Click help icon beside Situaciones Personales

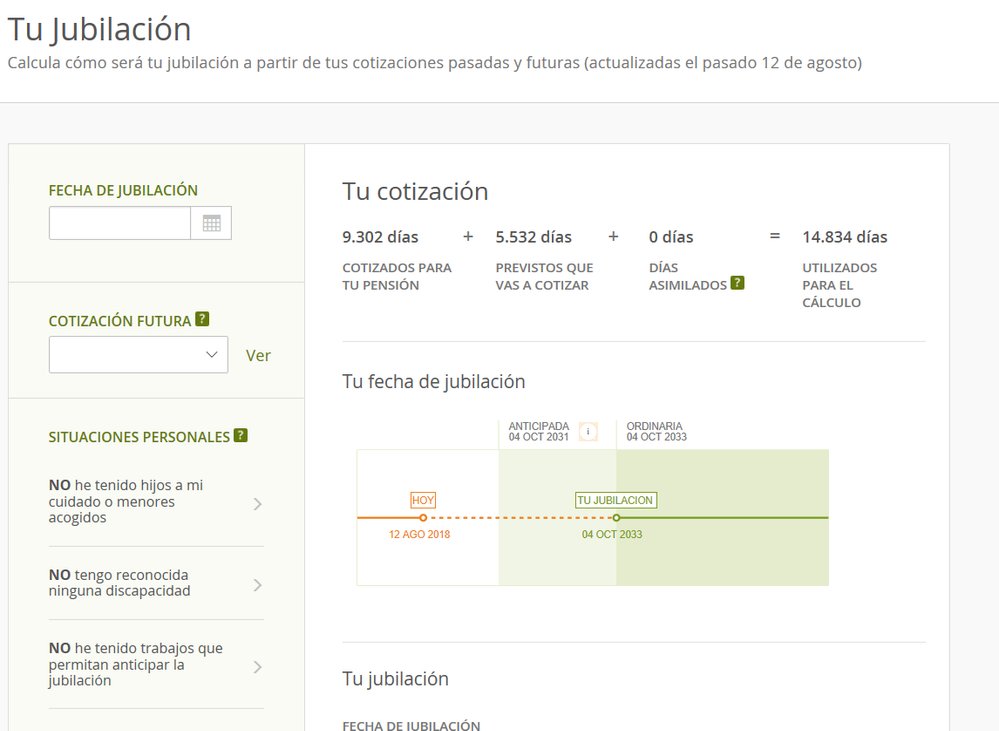coord(240,436)
